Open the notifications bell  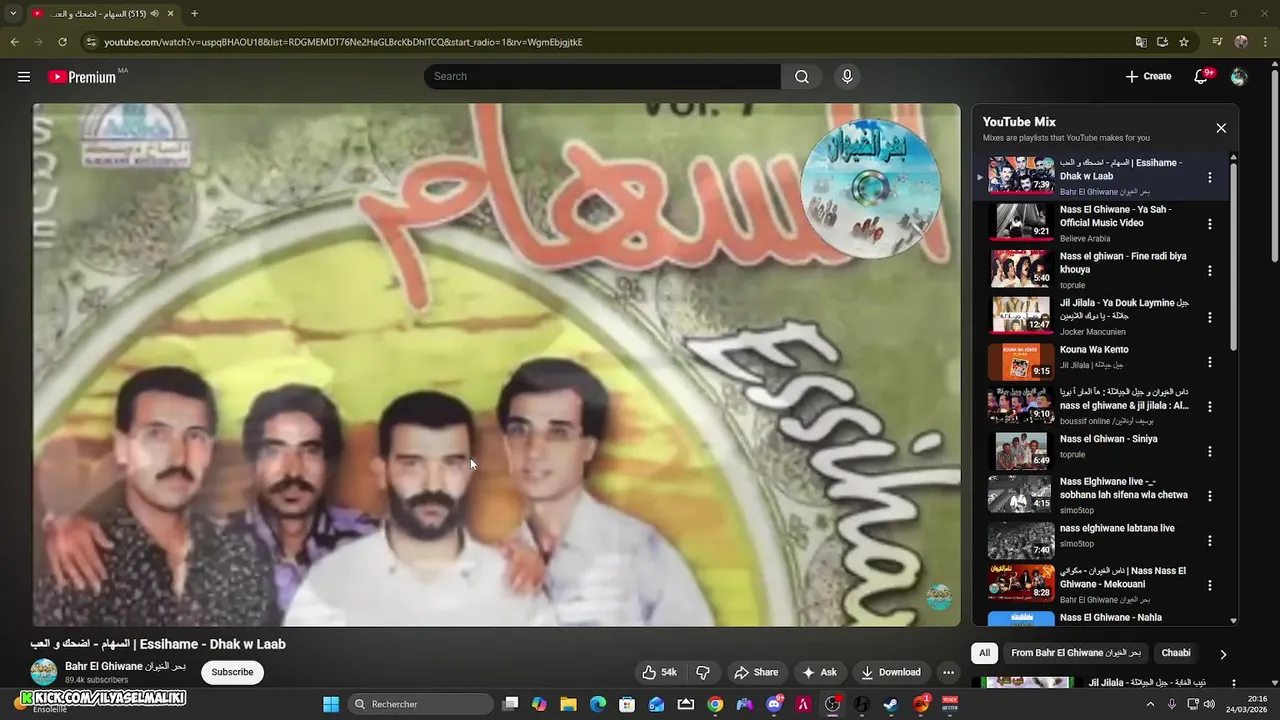point(1202,77)
